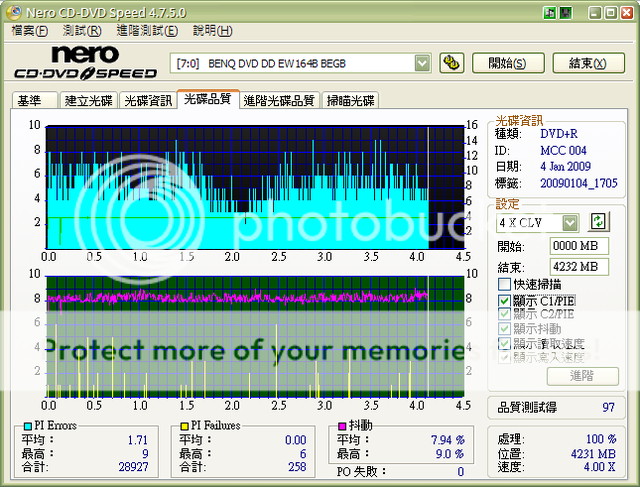This screenshot has height=487, width=640.
Task: Expand the 4 X CLV speed dropdown
Action: point(570,222)
